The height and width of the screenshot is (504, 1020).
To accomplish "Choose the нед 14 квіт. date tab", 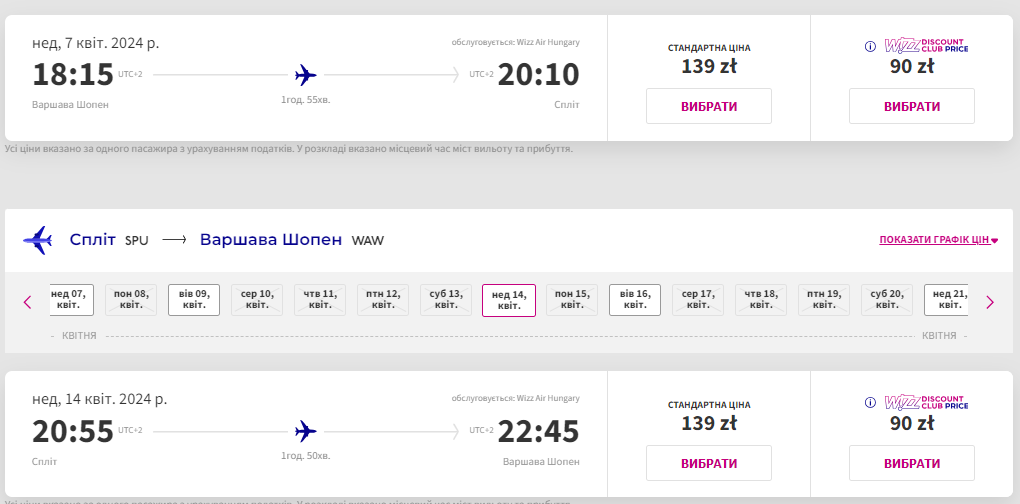I will pos(509,300).
